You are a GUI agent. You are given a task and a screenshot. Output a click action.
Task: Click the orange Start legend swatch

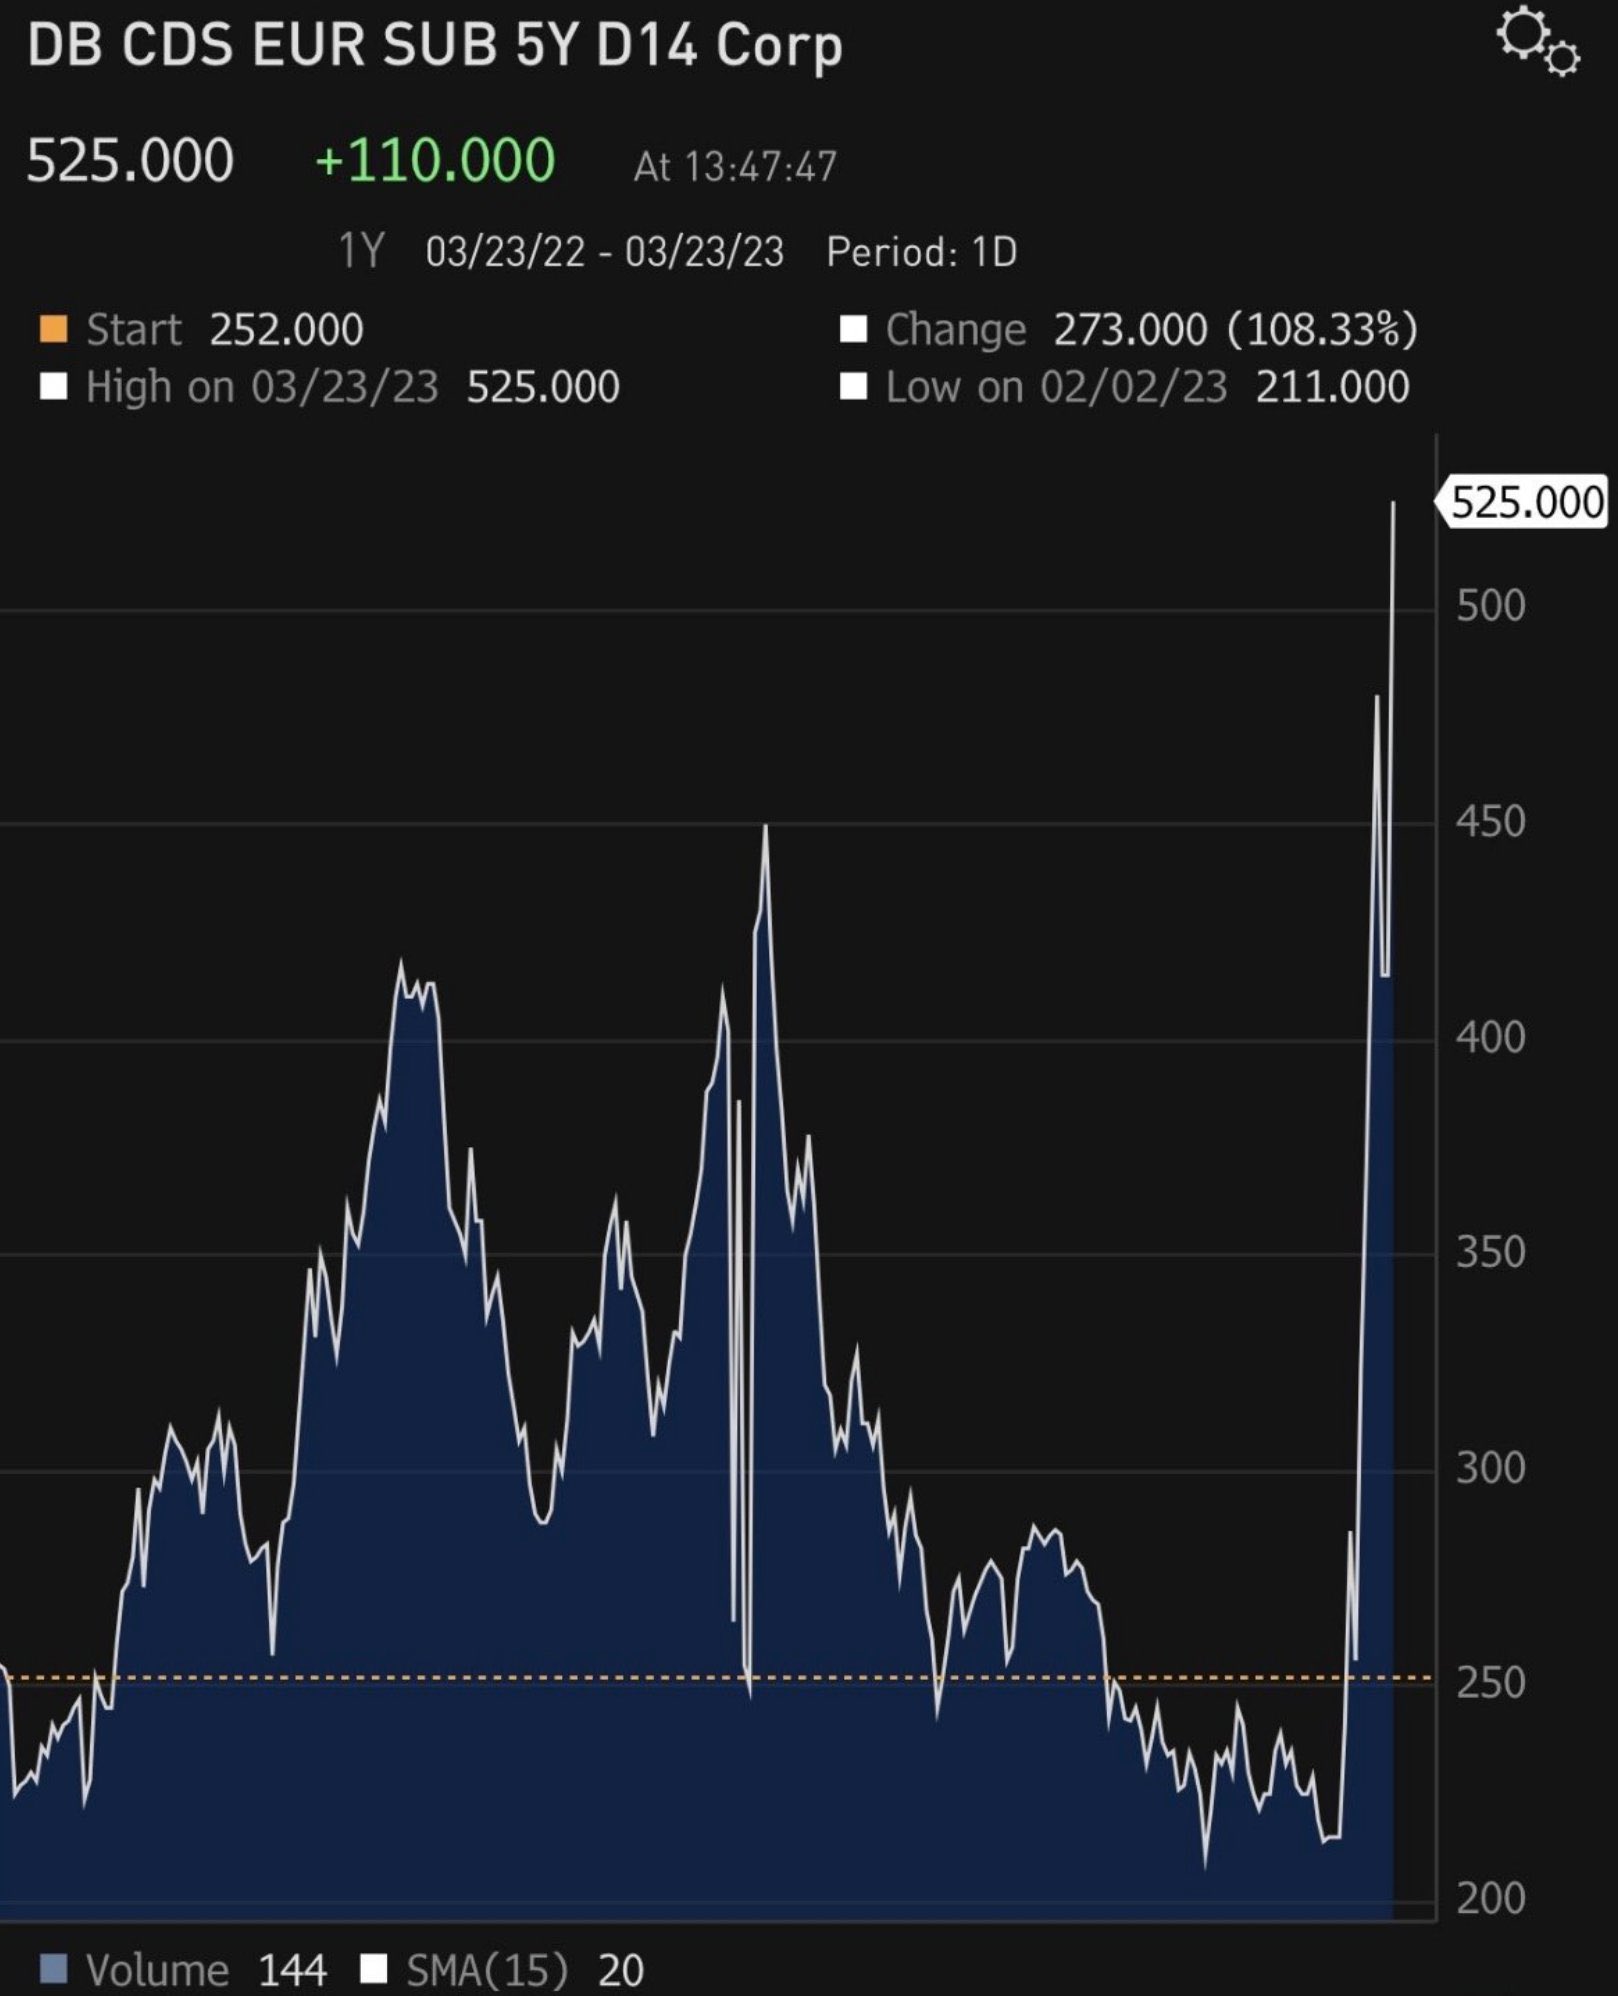[x=53, y=330]
